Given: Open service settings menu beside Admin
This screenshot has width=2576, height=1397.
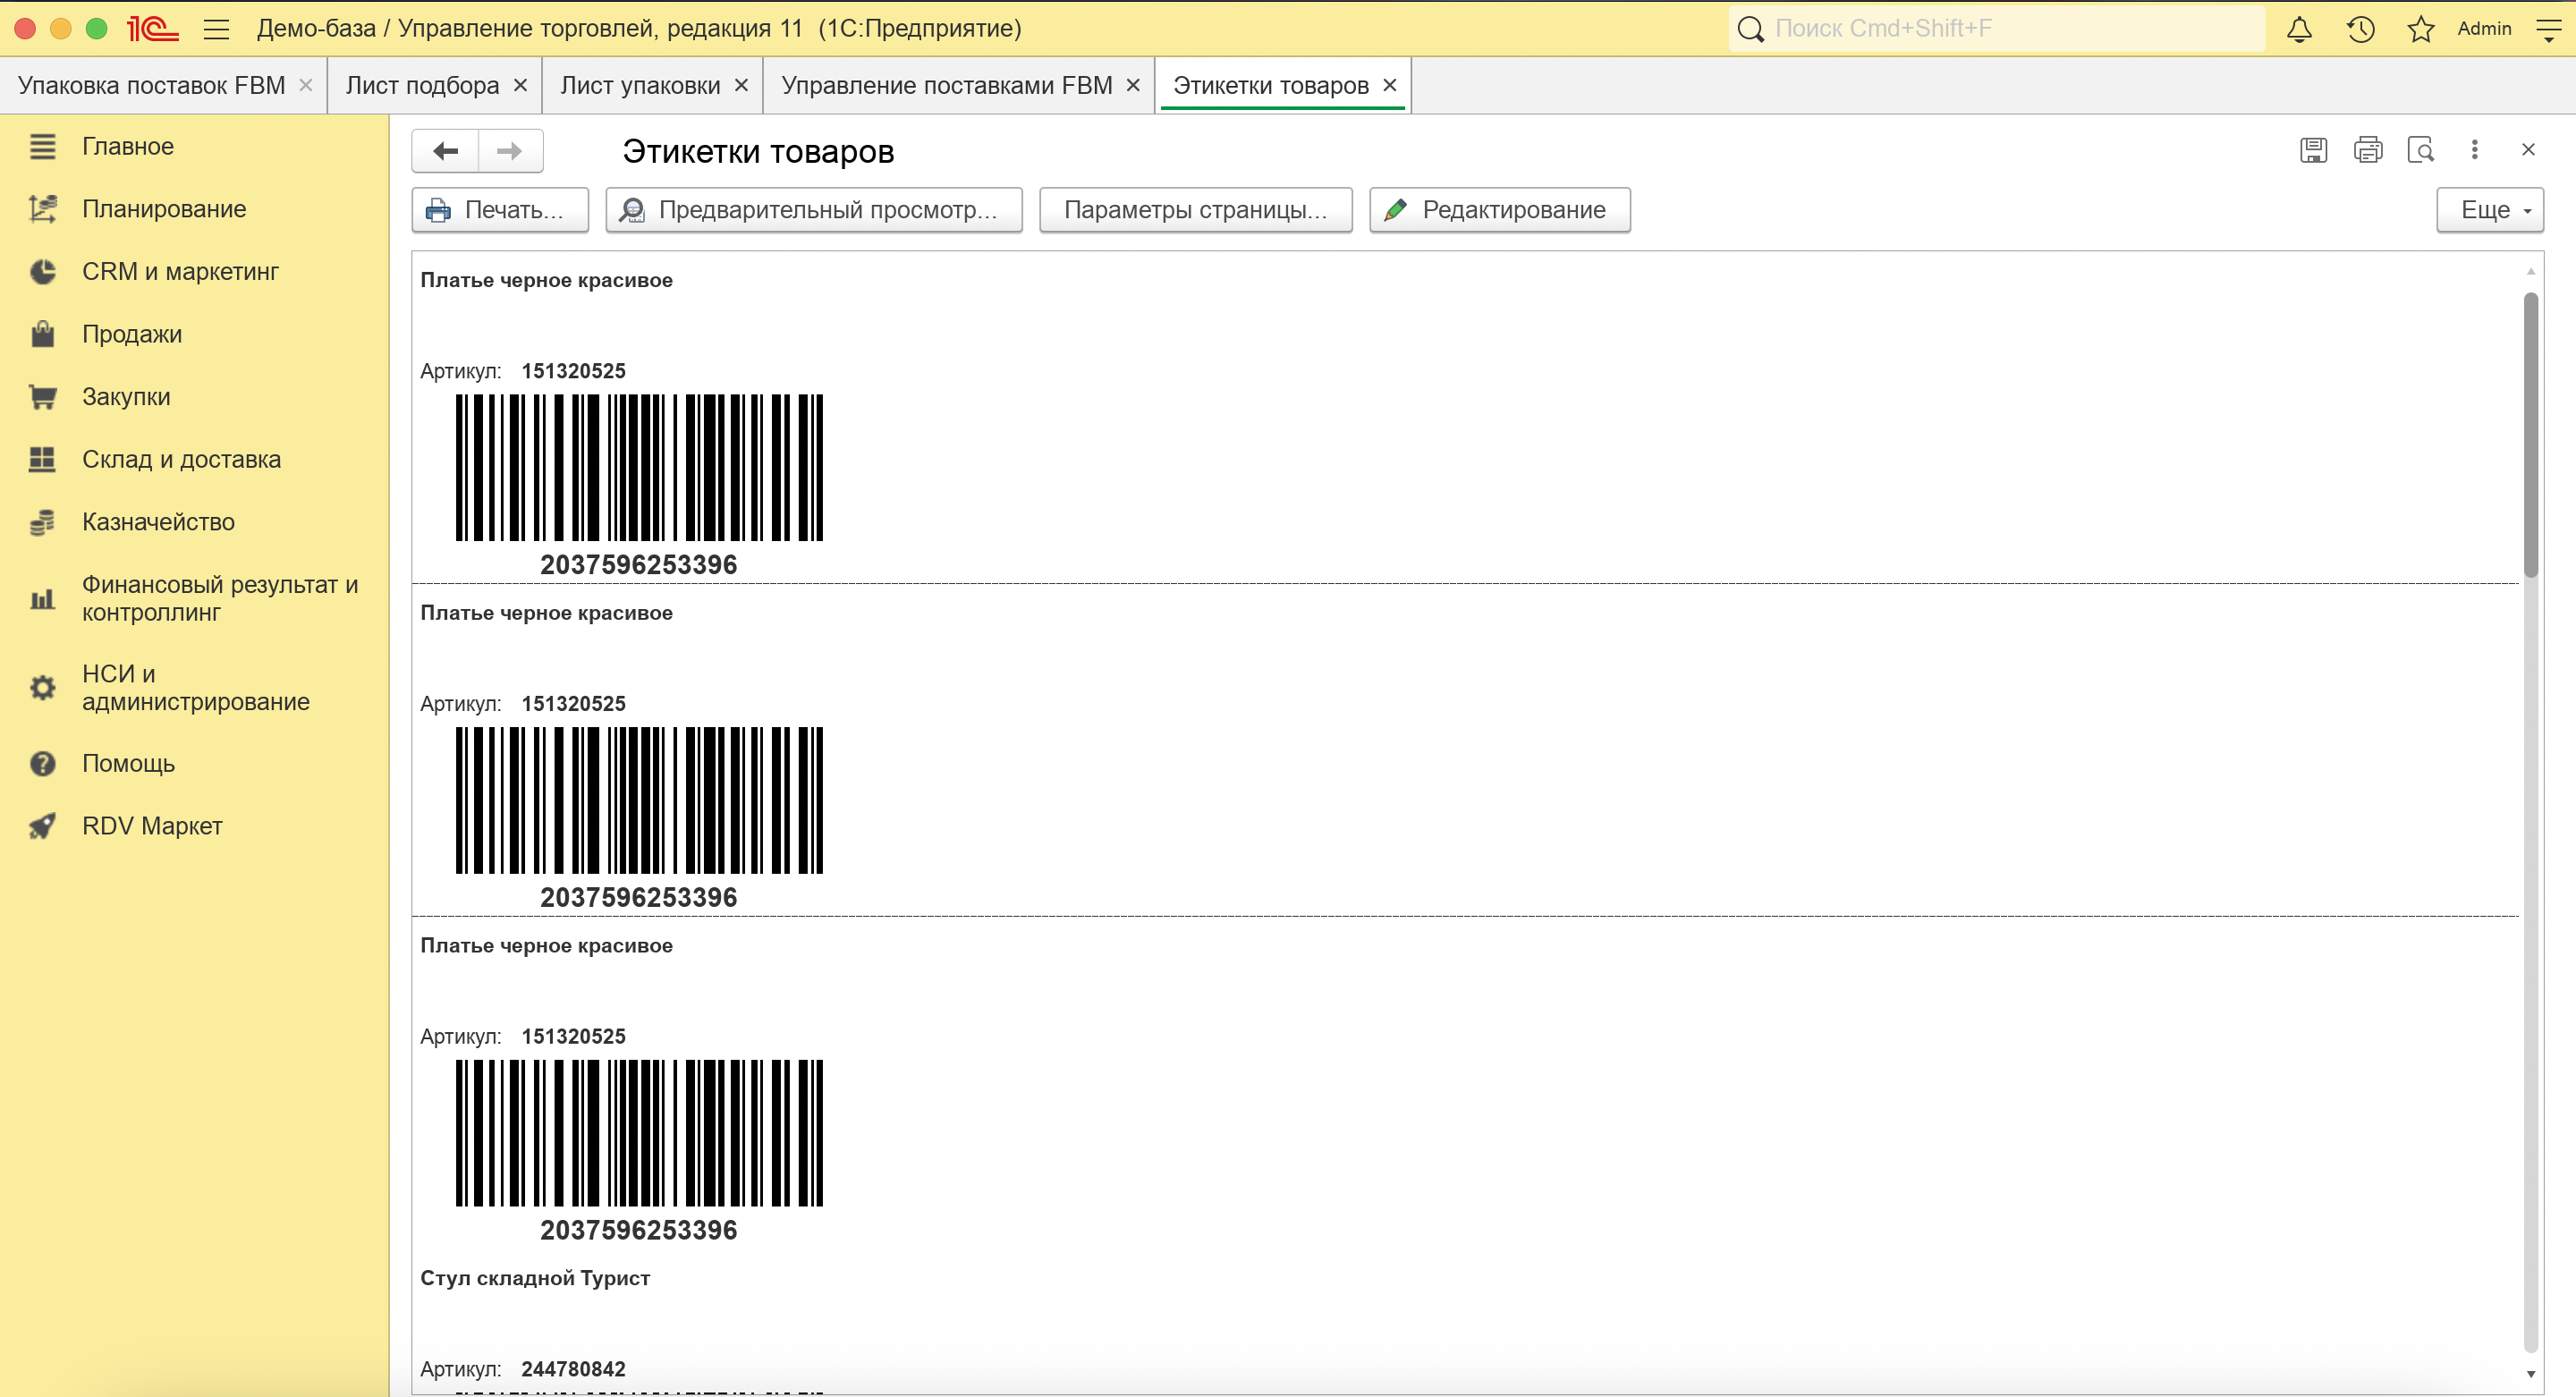Looking at the screenshot, I should (x=2548, y=29).
